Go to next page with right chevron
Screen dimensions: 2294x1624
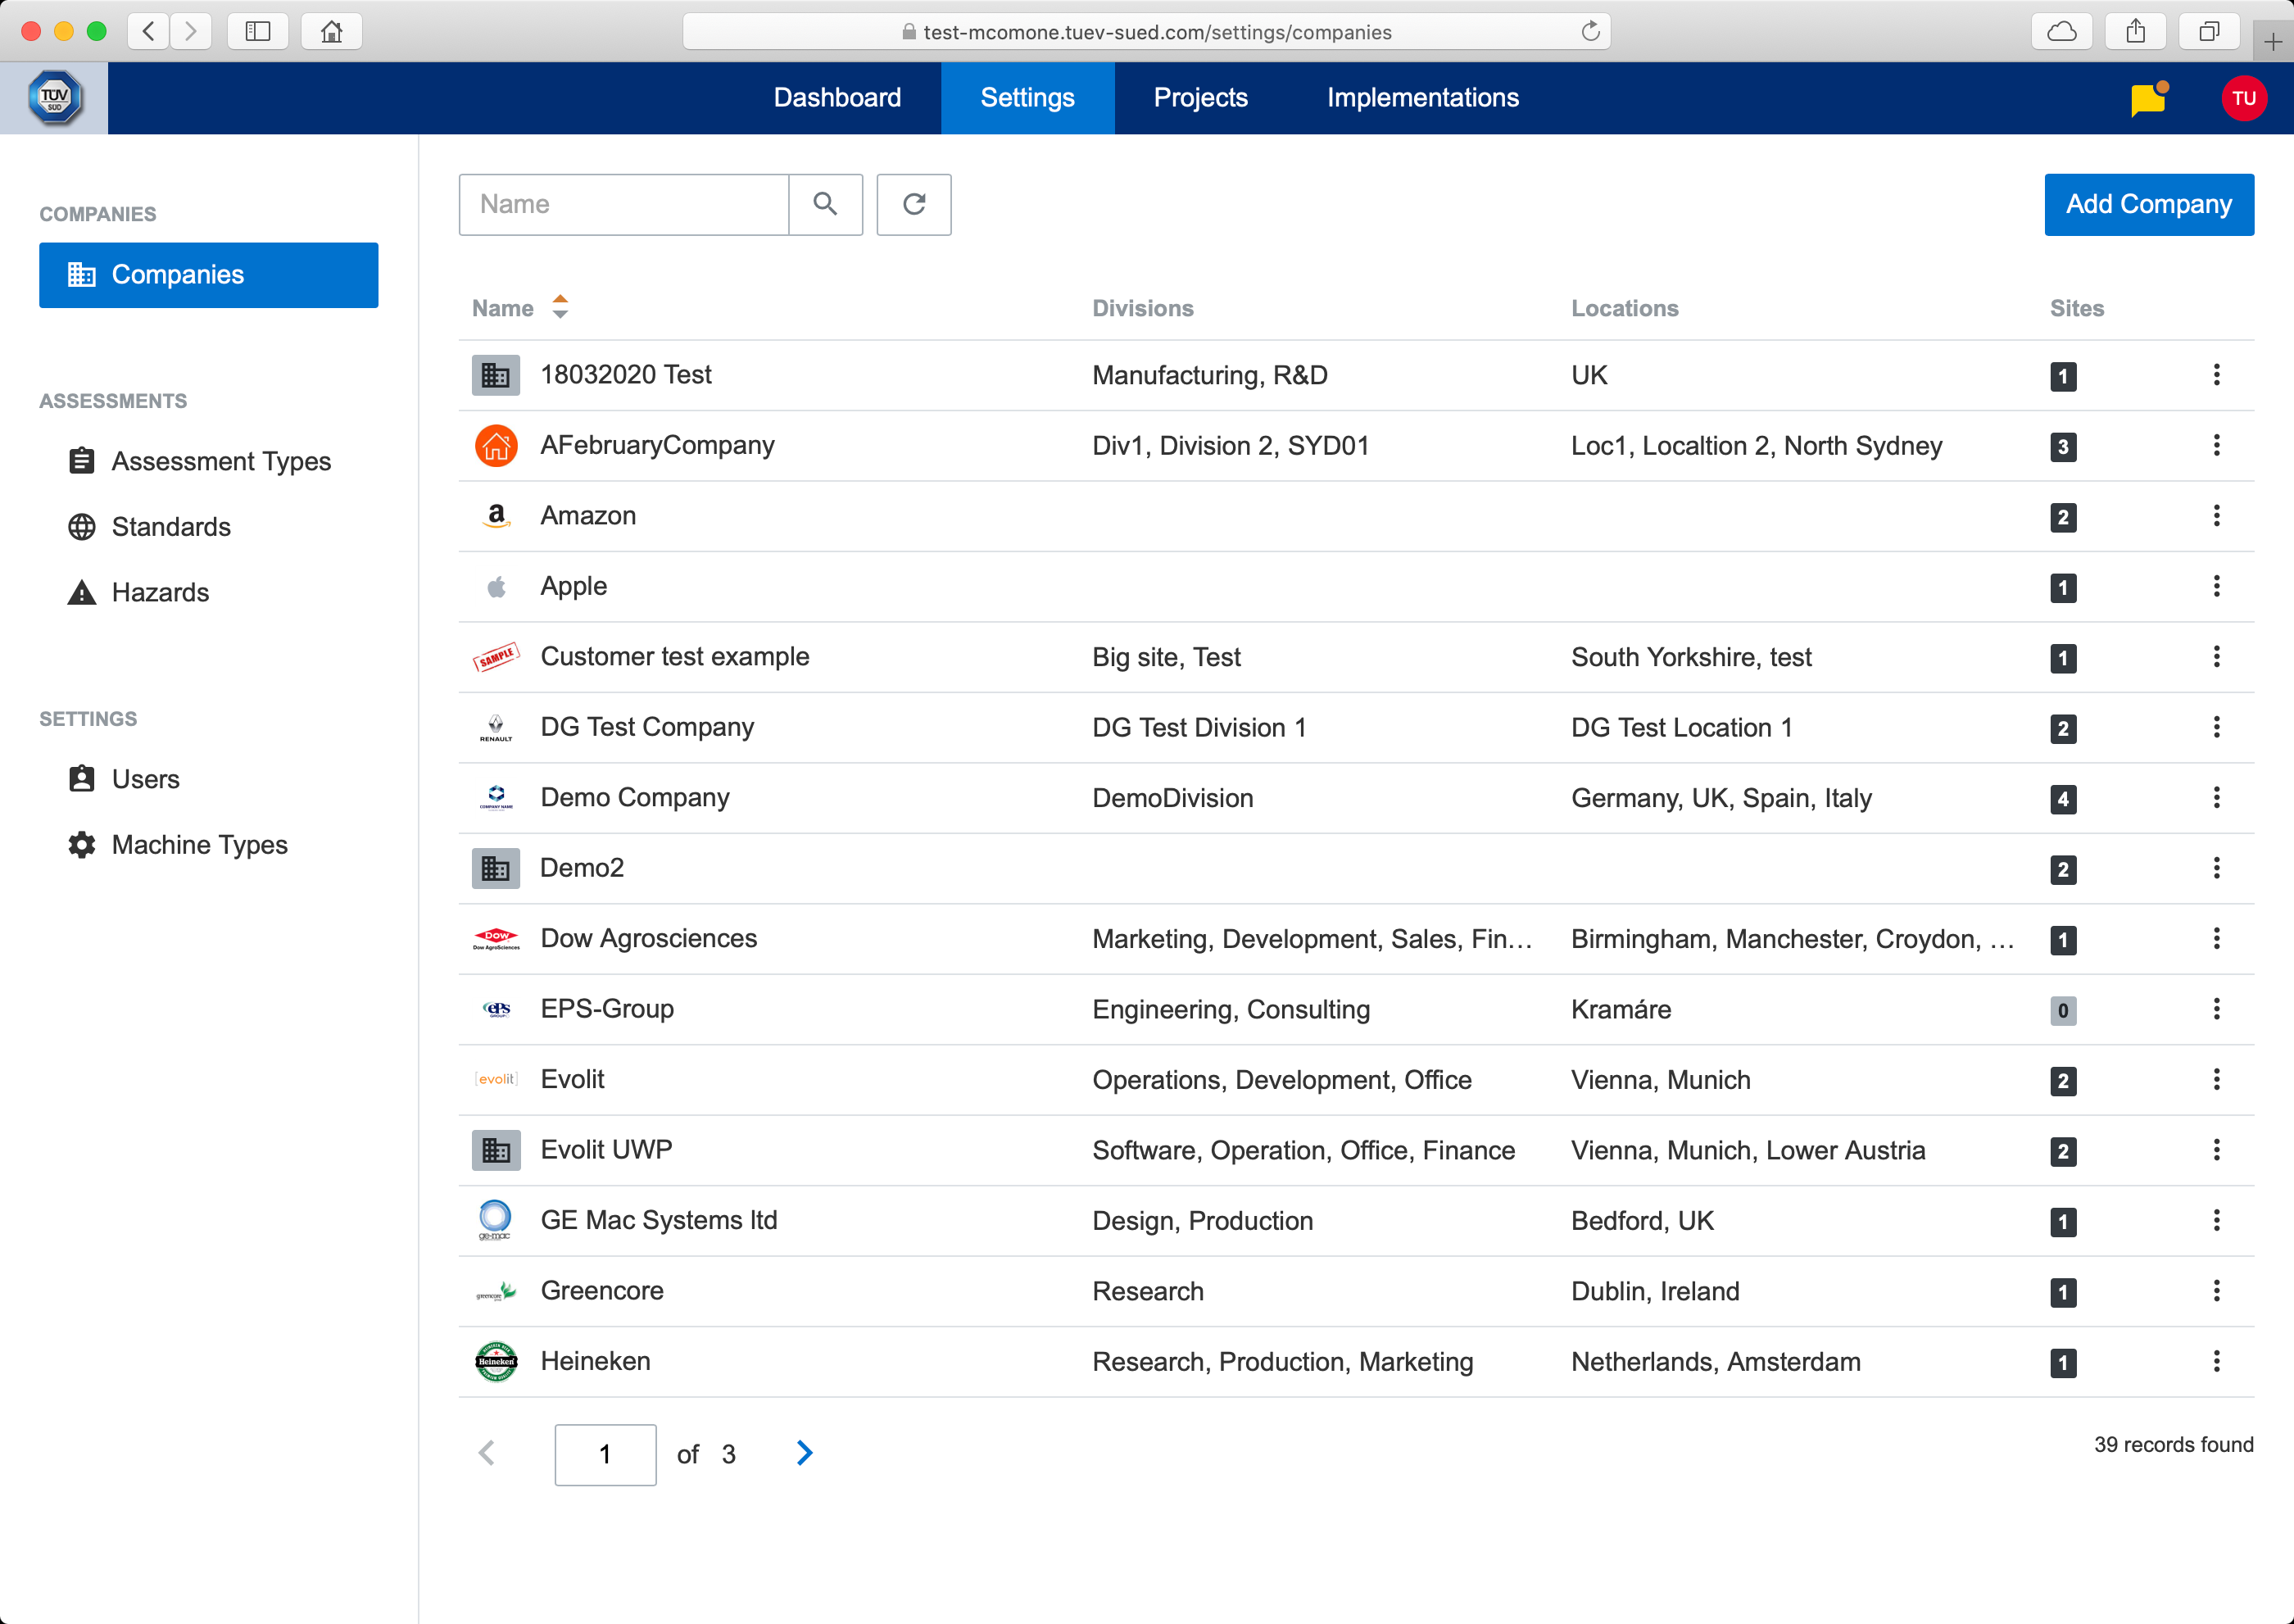coord(804,1453)
